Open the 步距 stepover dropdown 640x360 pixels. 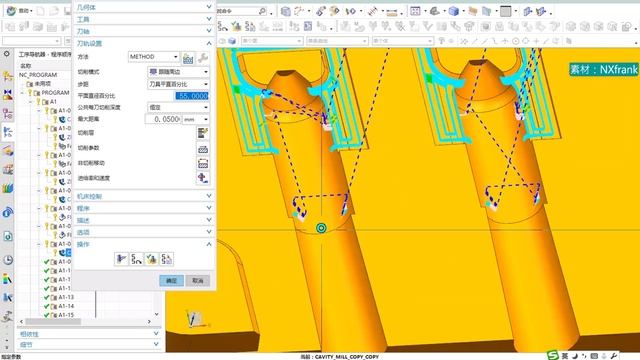tap(178, 84)
